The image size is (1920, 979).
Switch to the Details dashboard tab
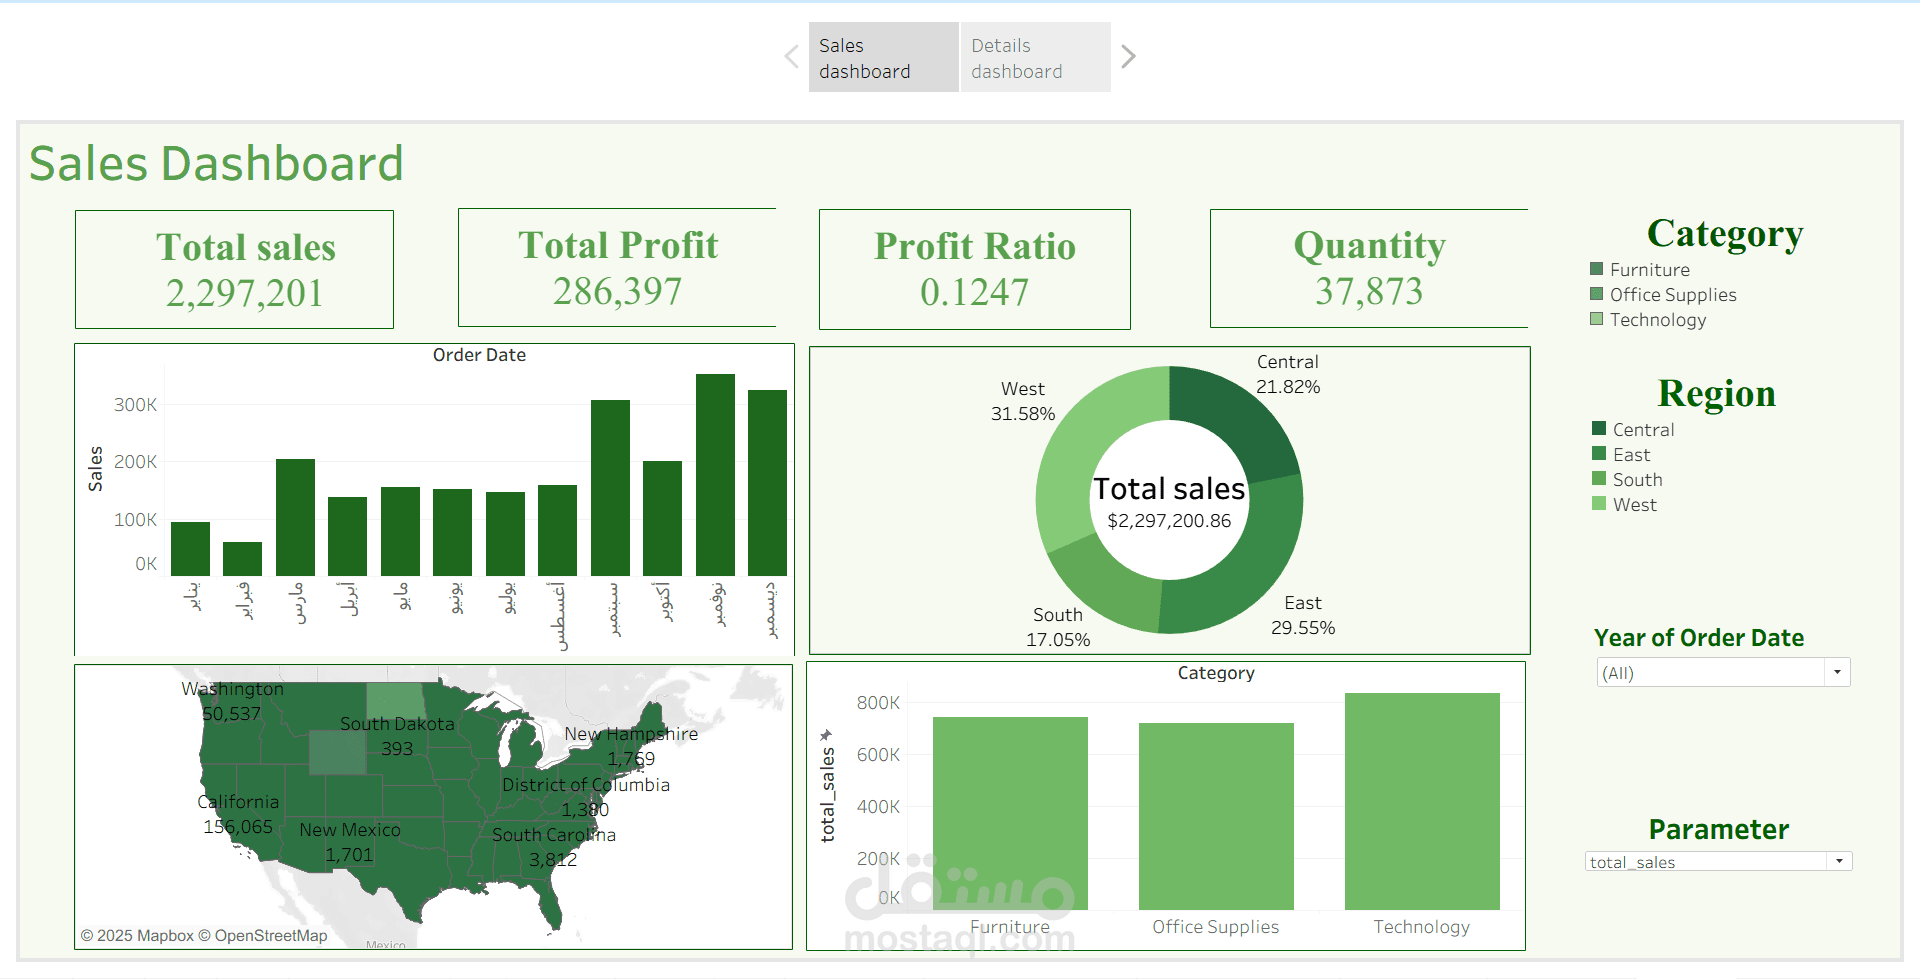point(1034,56)
